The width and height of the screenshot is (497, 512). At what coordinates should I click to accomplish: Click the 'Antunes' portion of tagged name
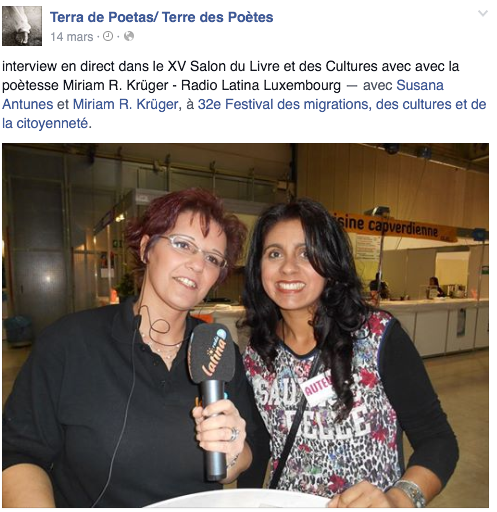pos(28,104)
